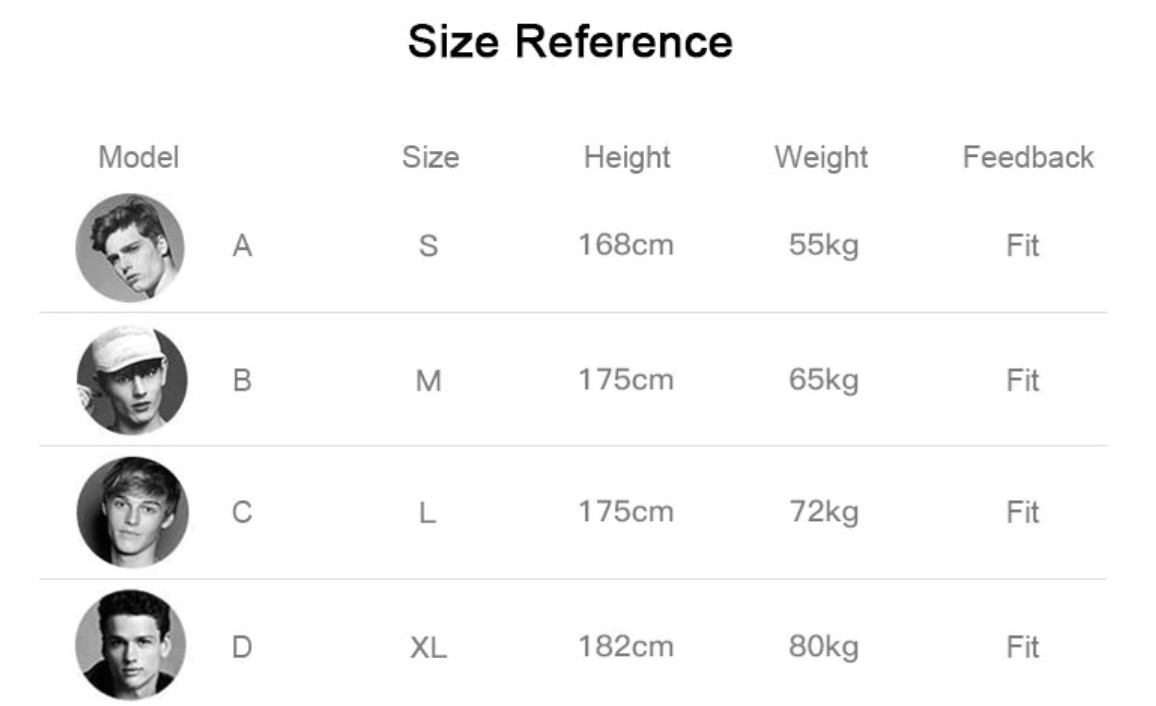Image resolution: width=1156 pixels, height=706 pixels.
Task: Click model B's avatar wearing a cap
Action: [132, 380]
